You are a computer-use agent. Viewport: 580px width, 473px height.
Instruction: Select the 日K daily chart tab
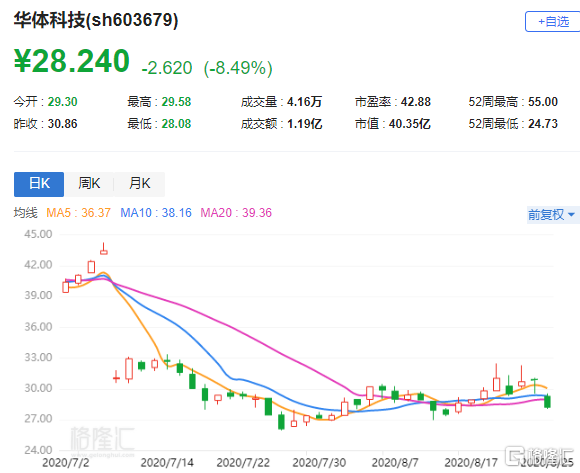39,184
